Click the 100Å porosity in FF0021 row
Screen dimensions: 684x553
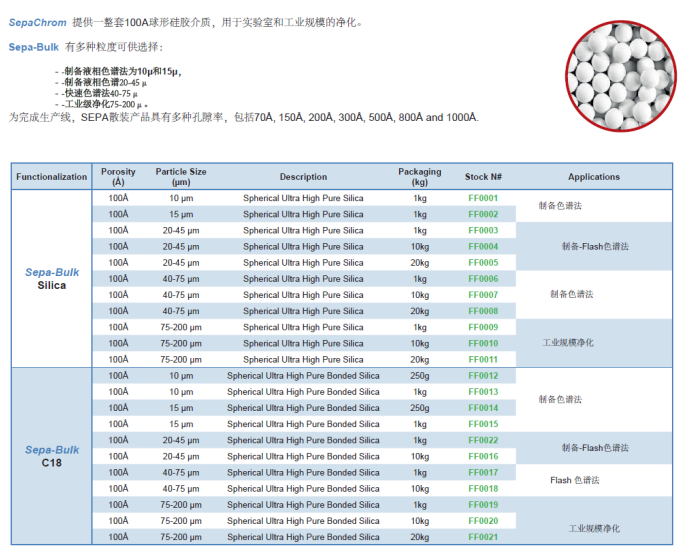118,537
